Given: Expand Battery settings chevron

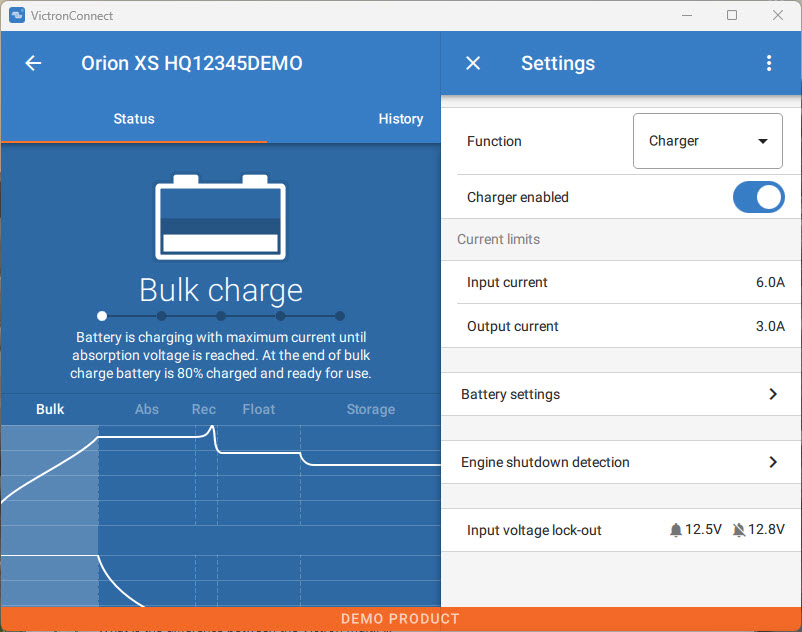Looking at the screenshot, I should (772, 394).
